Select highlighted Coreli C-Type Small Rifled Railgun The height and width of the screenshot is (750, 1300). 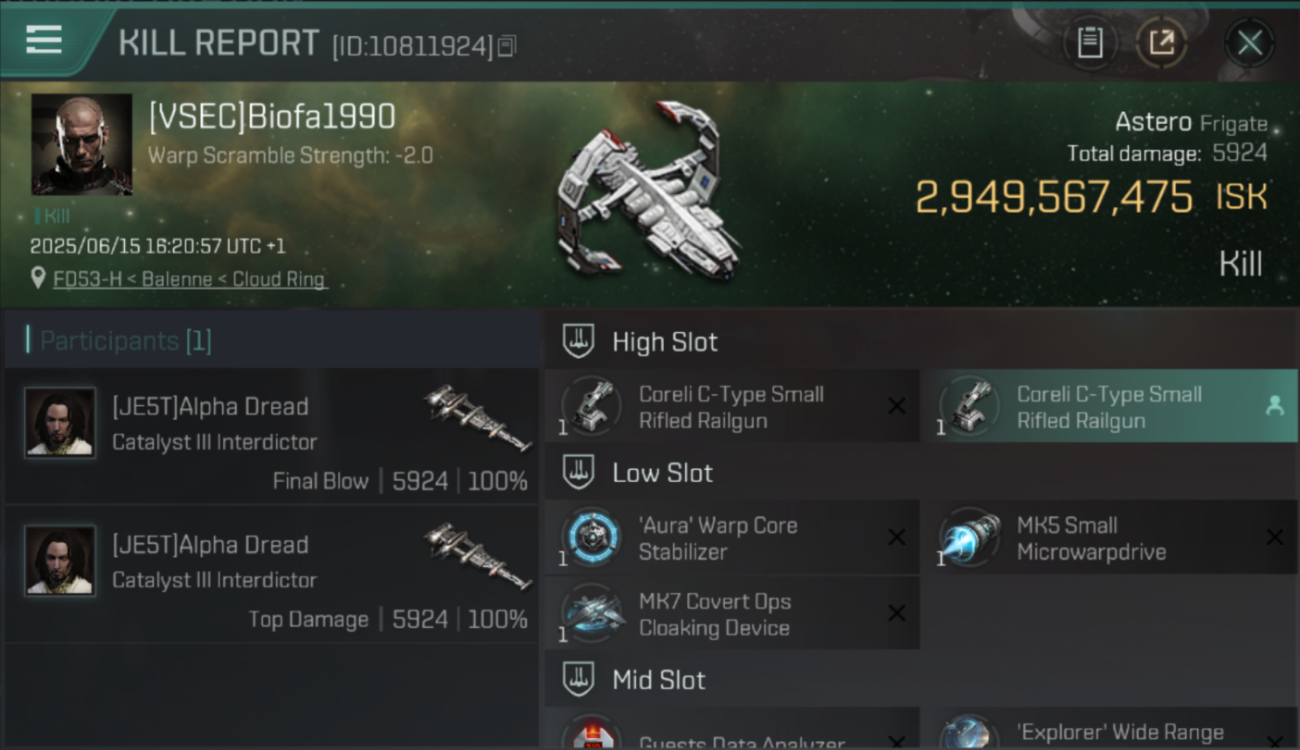[1110, 406]
